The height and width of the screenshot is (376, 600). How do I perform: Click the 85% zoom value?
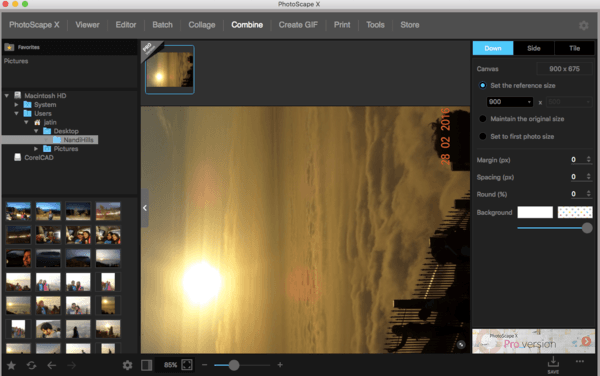pyautogui.click(x=170, y=365)
